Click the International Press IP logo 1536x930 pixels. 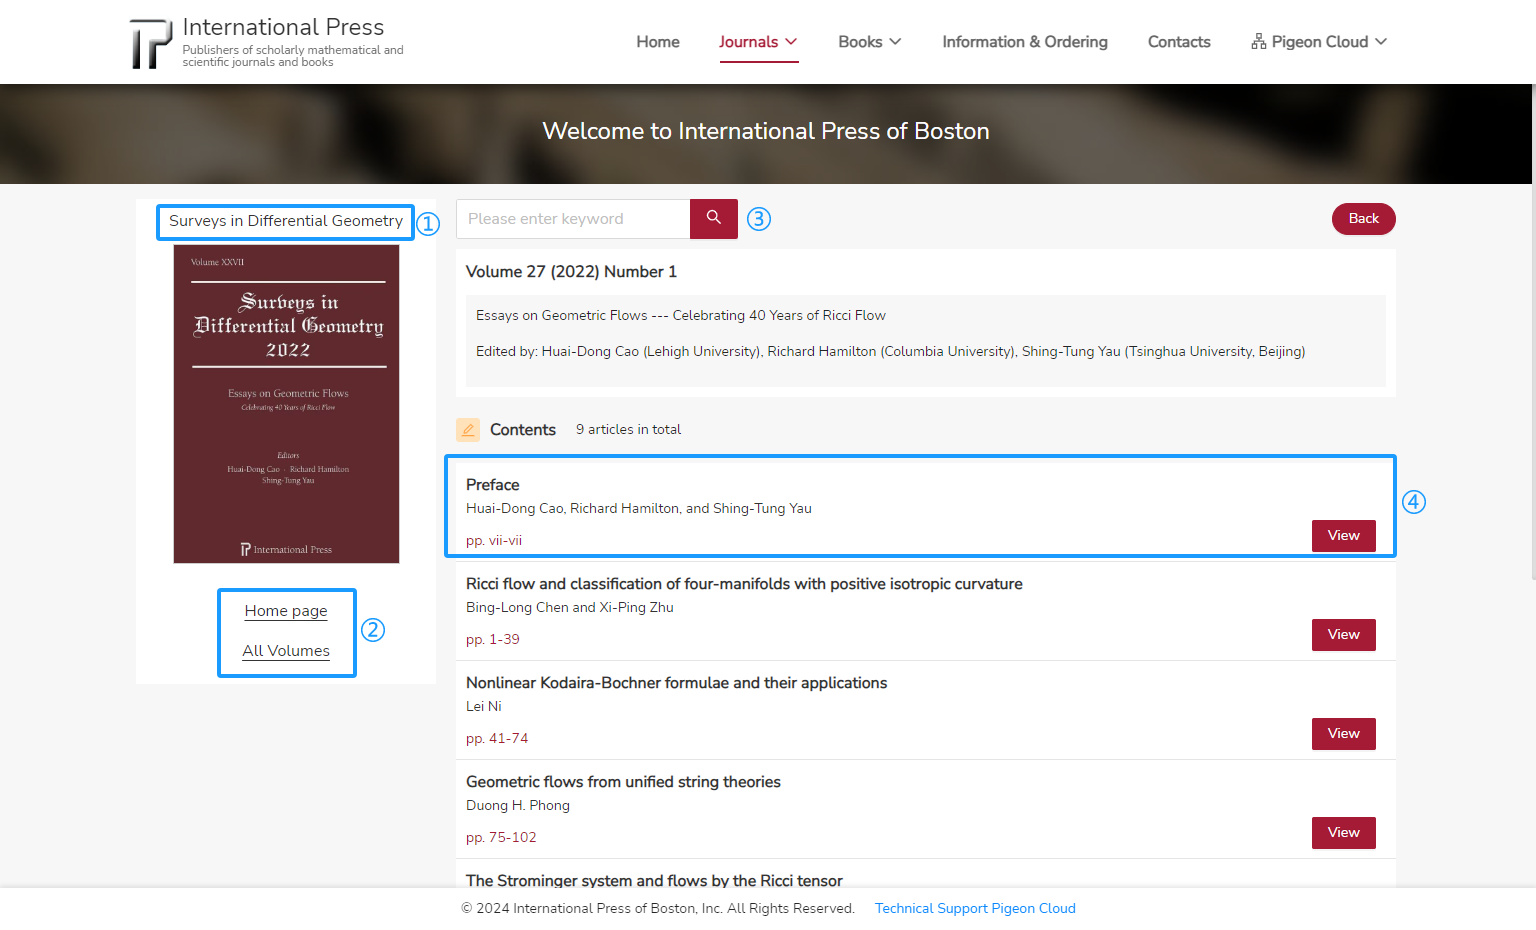(x=151, y=44)
